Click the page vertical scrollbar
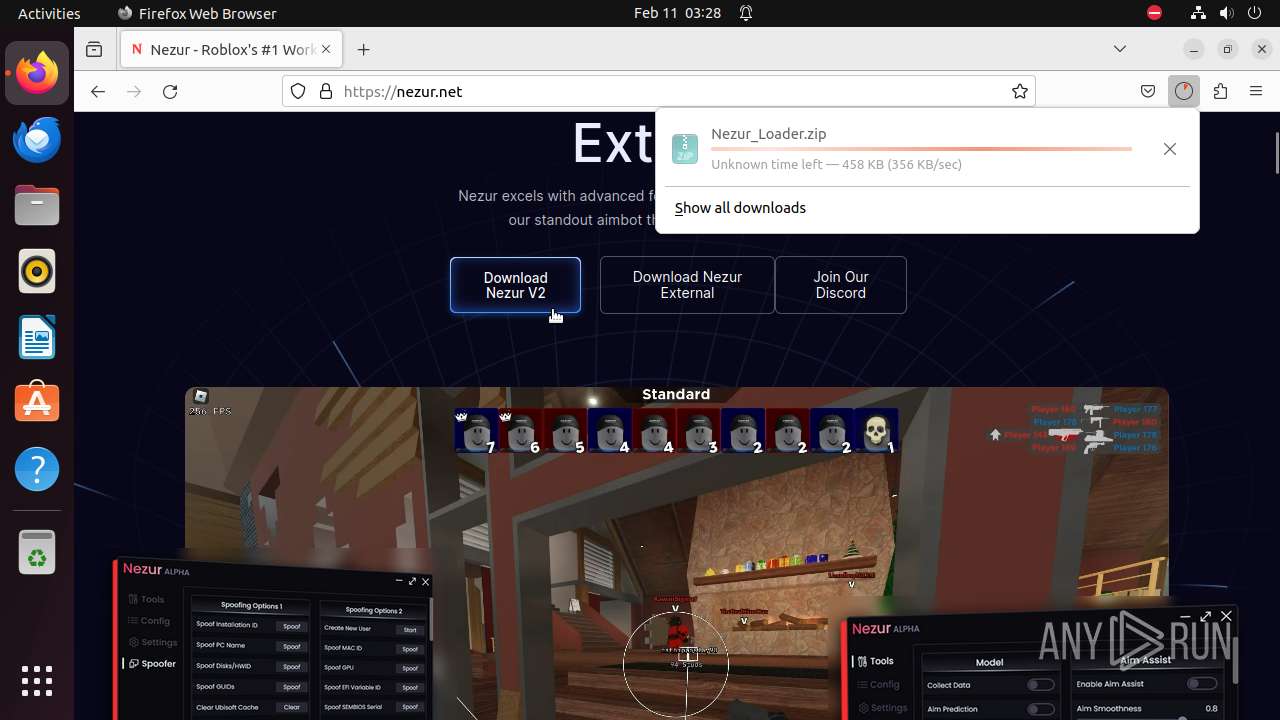 (x=1275, y=153)
